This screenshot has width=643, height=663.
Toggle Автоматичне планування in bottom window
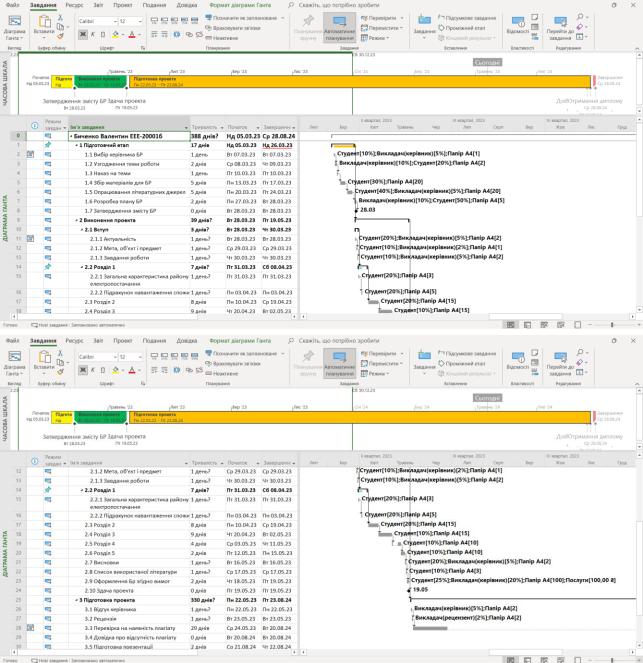[339, 363]
